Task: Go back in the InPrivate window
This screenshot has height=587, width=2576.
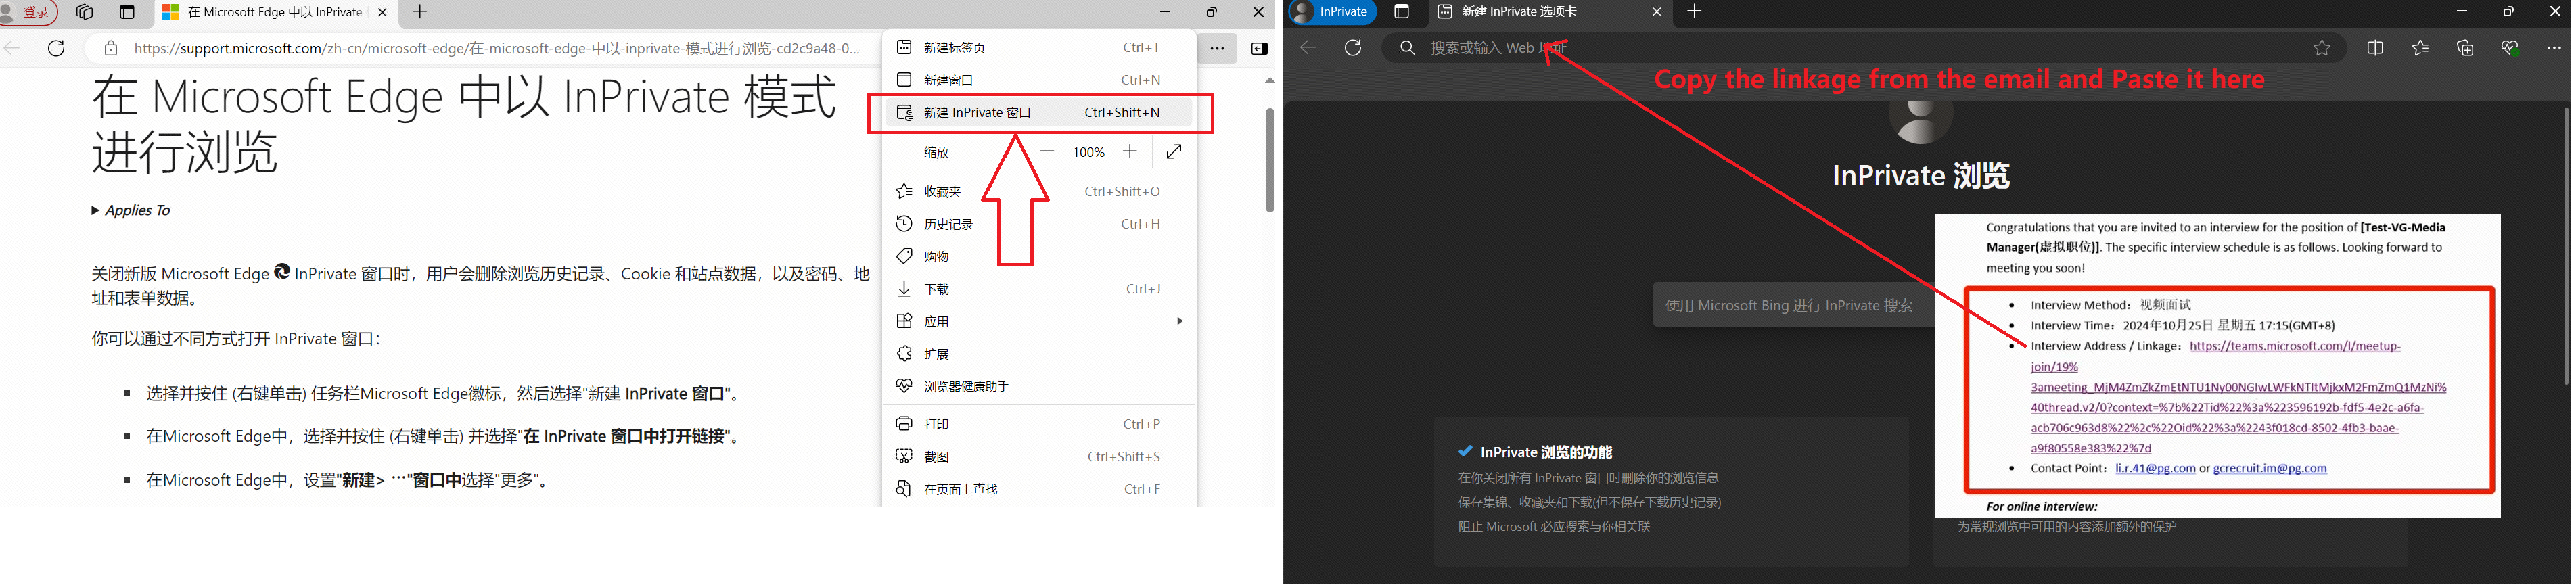Action: [1308, 48]
